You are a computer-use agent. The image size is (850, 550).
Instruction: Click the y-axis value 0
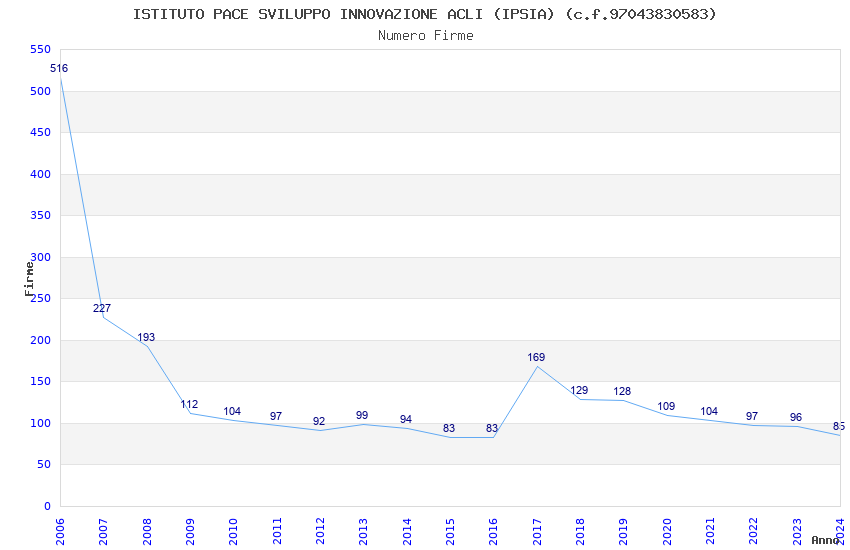point(48,506)
